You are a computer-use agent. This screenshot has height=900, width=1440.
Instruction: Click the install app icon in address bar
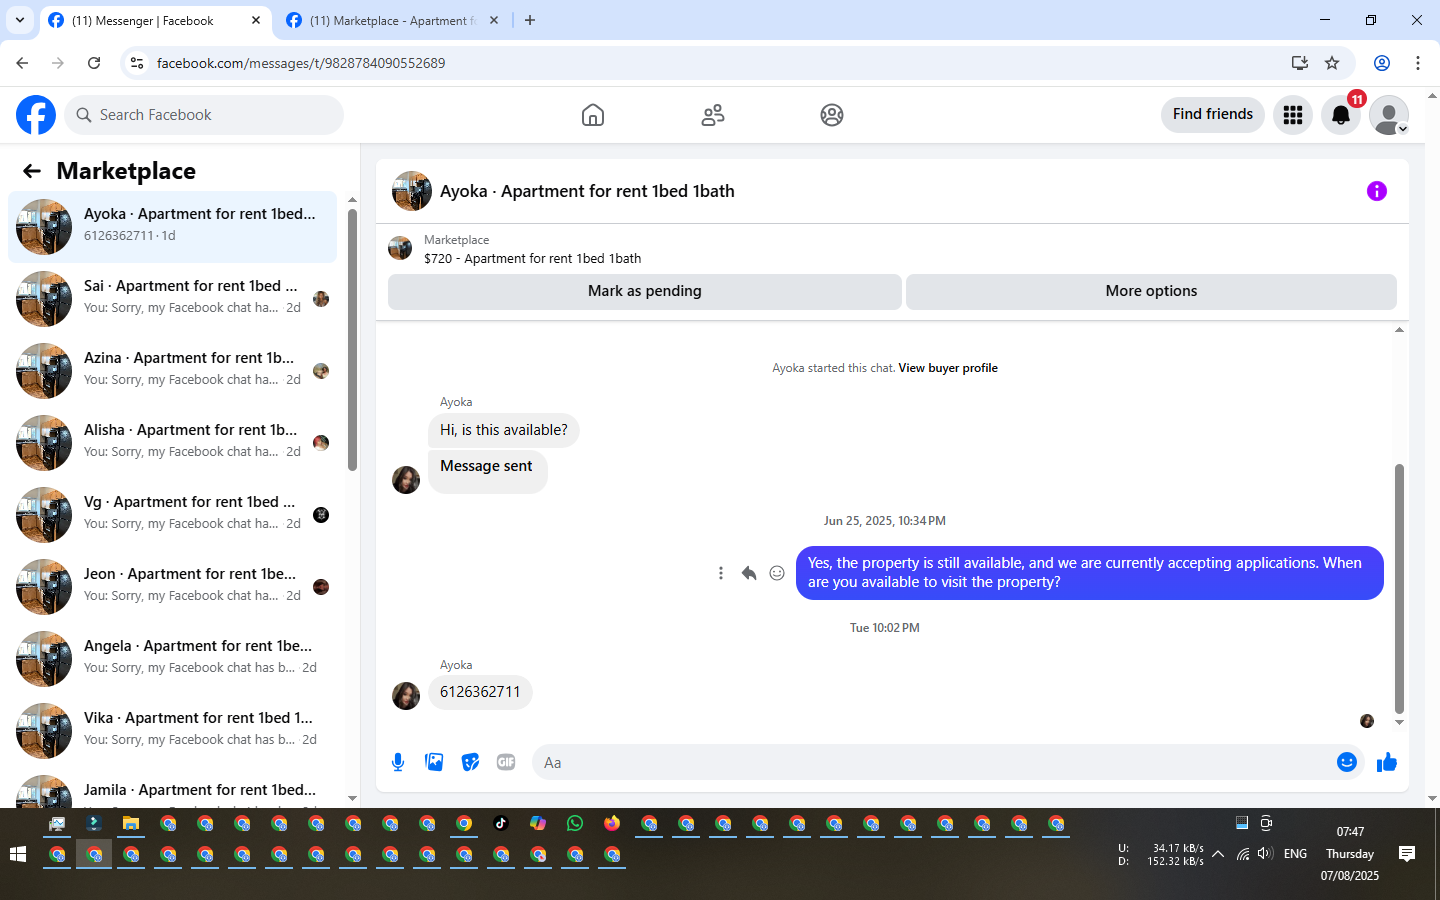[x=1300, y=63]
